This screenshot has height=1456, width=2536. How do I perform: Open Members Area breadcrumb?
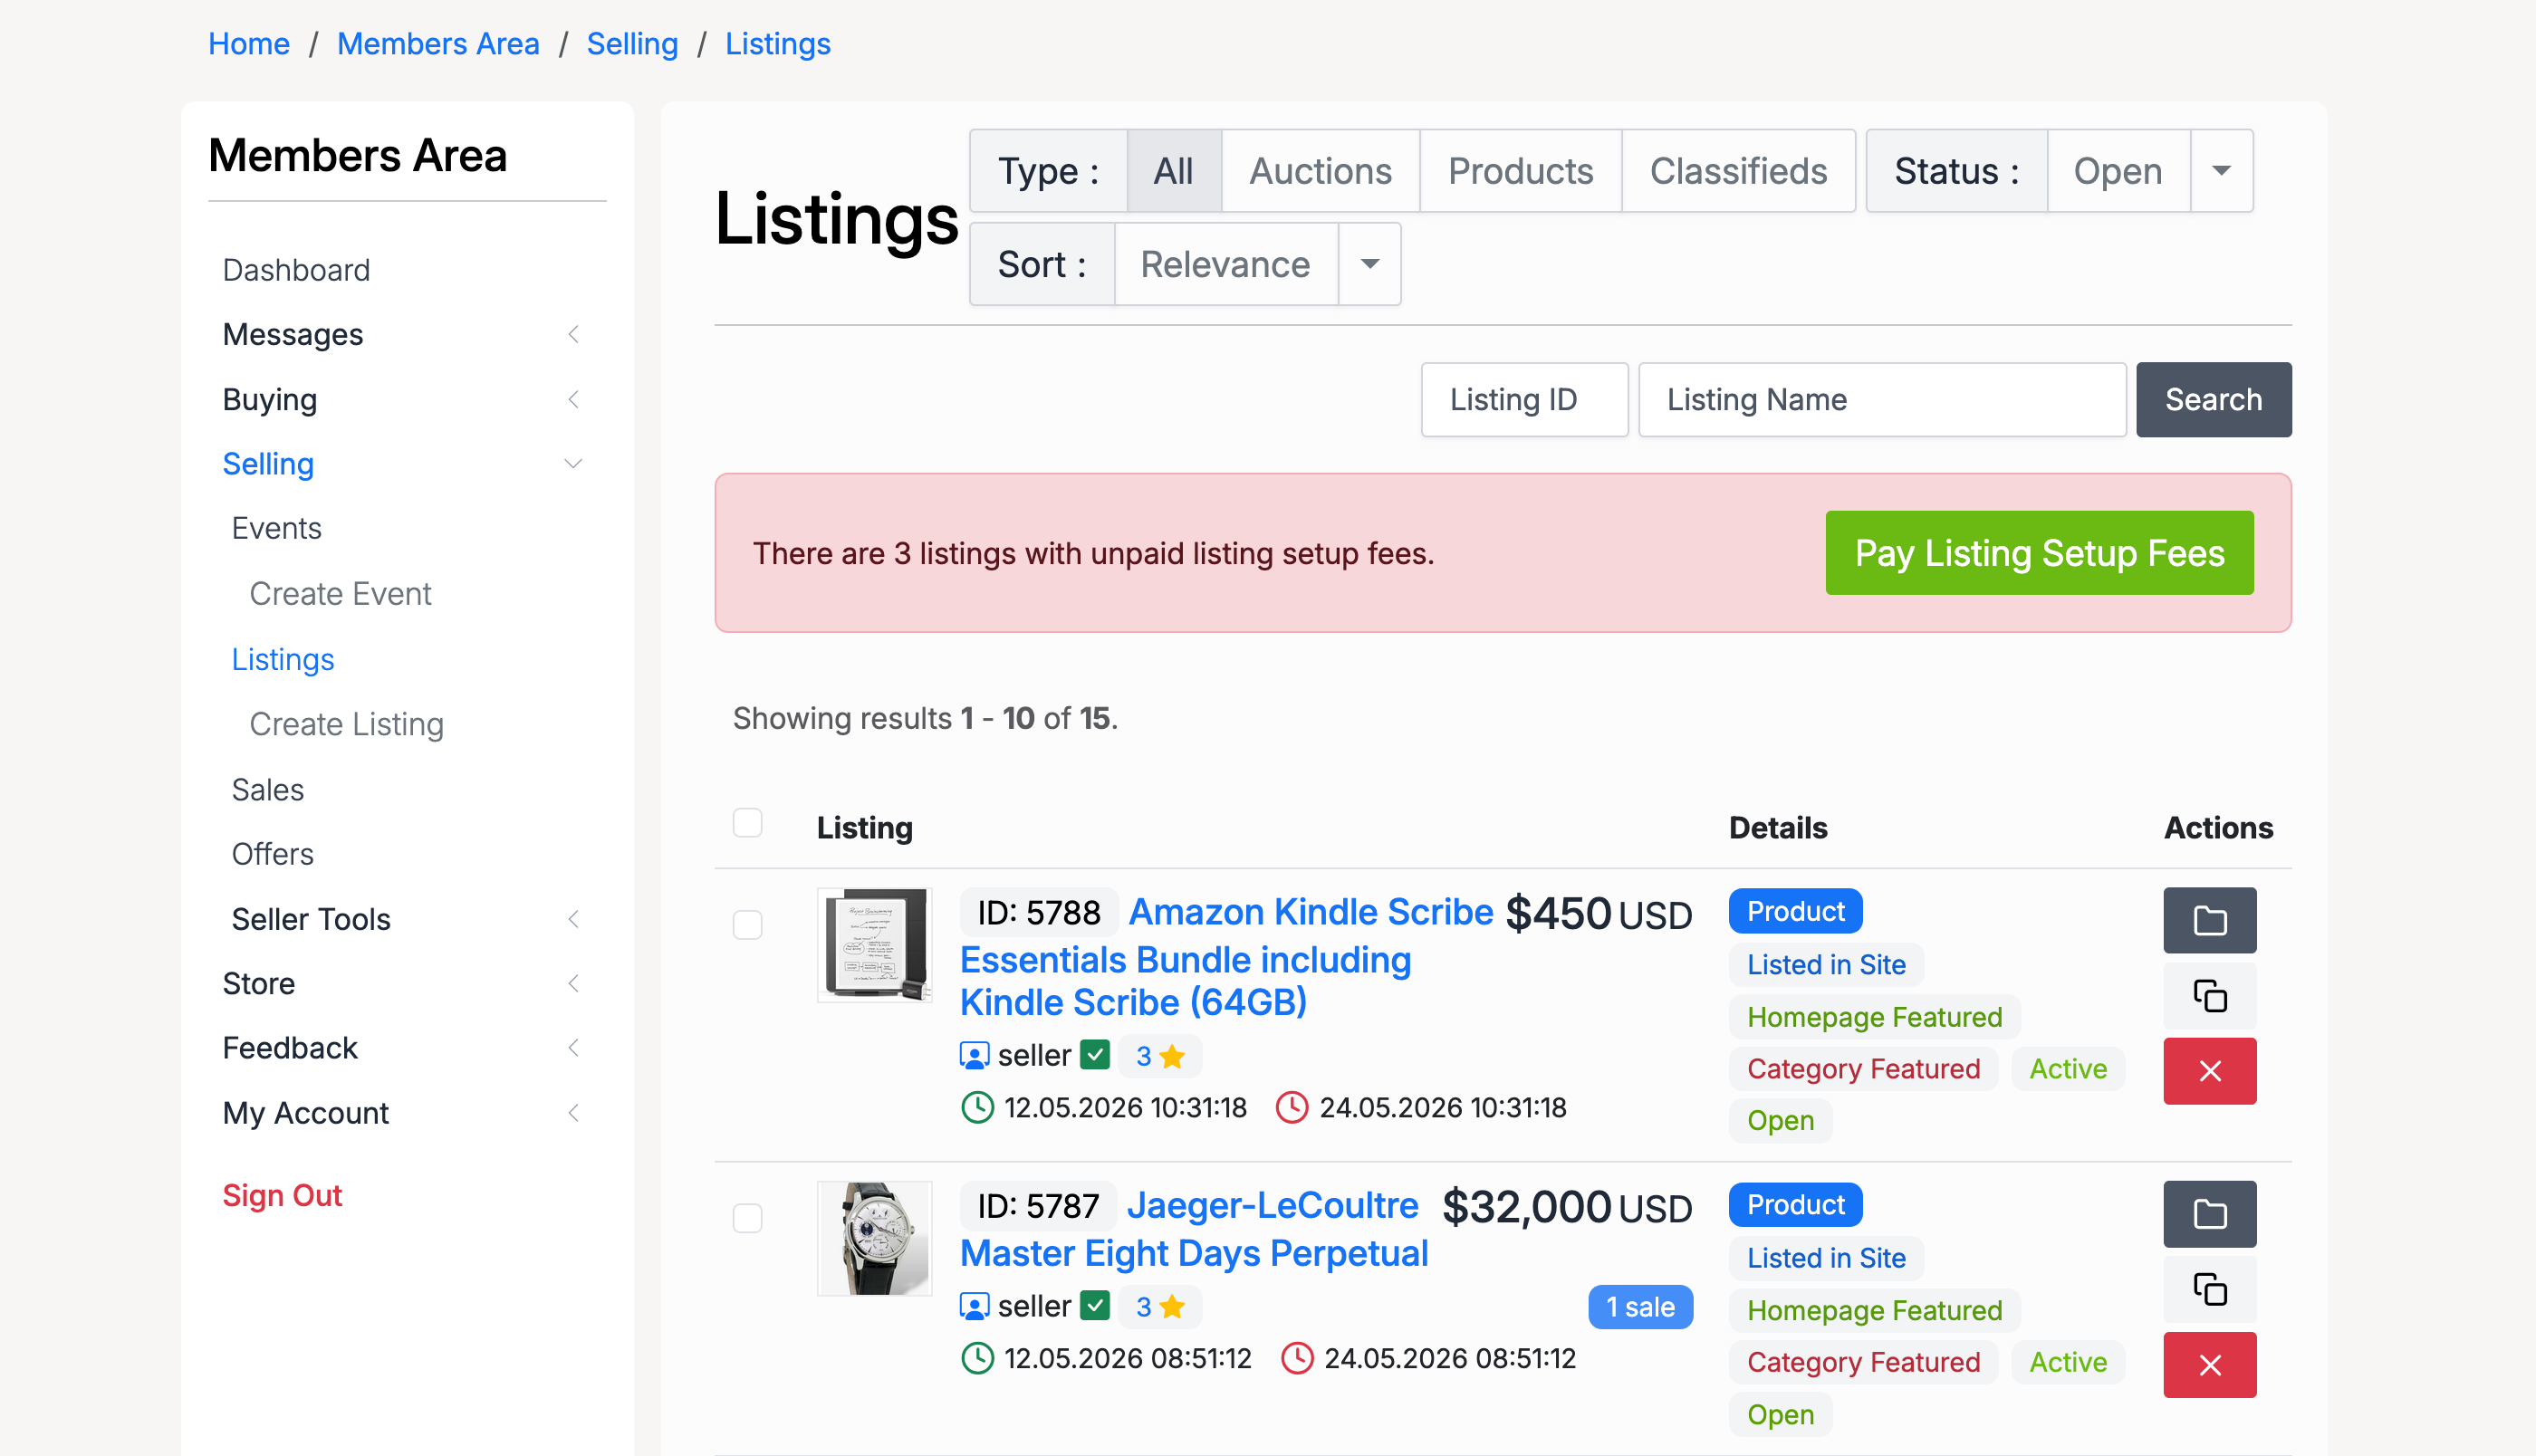click(x=438, y=44)
